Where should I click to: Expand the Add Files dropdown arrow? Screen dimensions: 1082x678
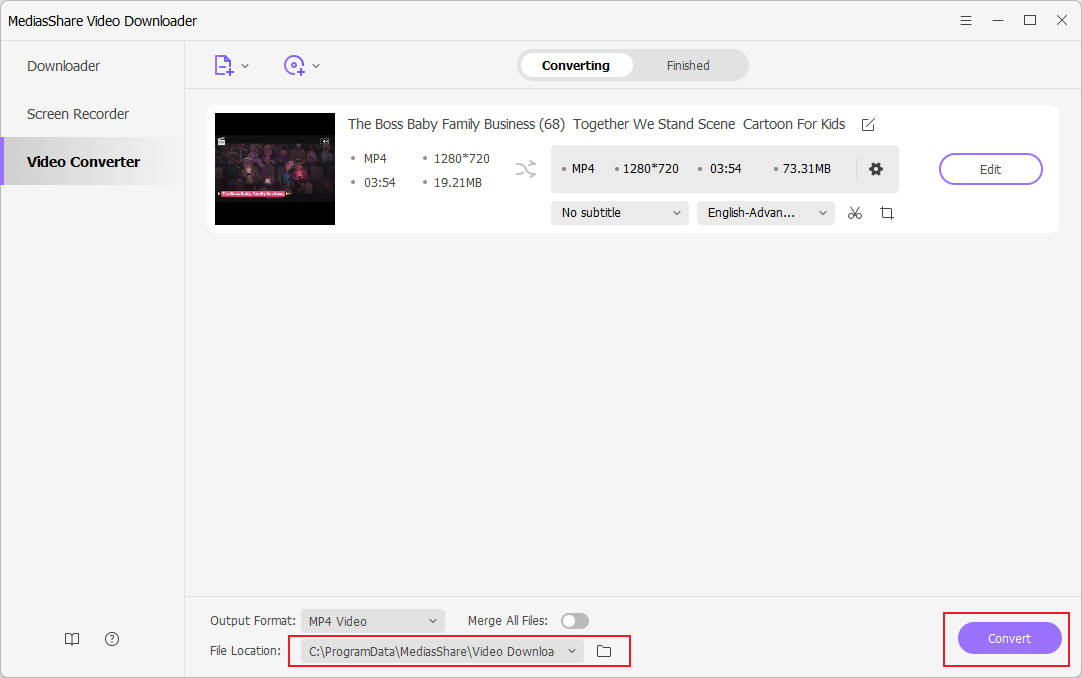tap(245, 66)
